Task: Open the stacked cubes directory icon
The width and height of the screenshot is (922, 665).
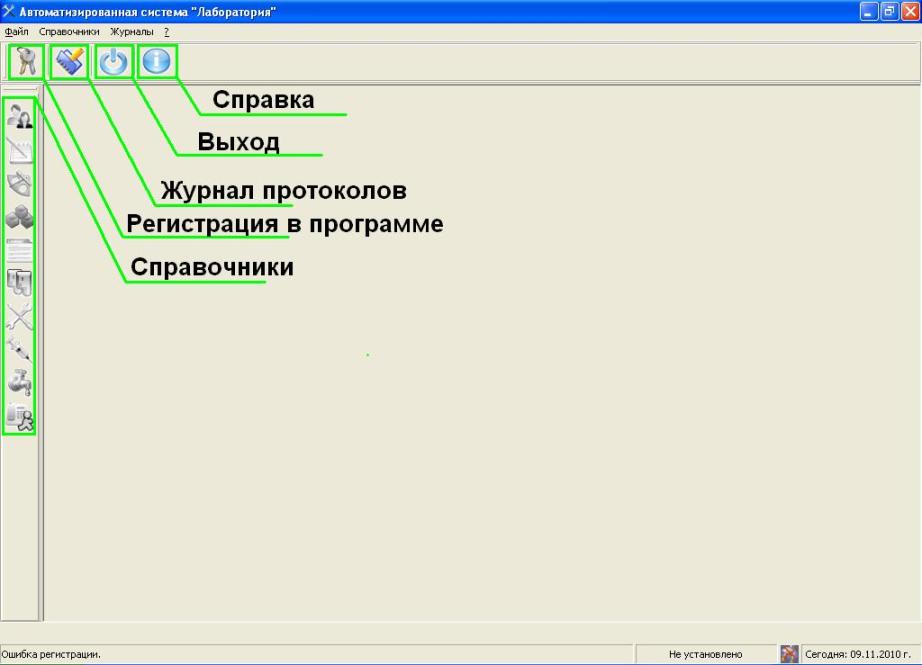Action: [20, 218]
